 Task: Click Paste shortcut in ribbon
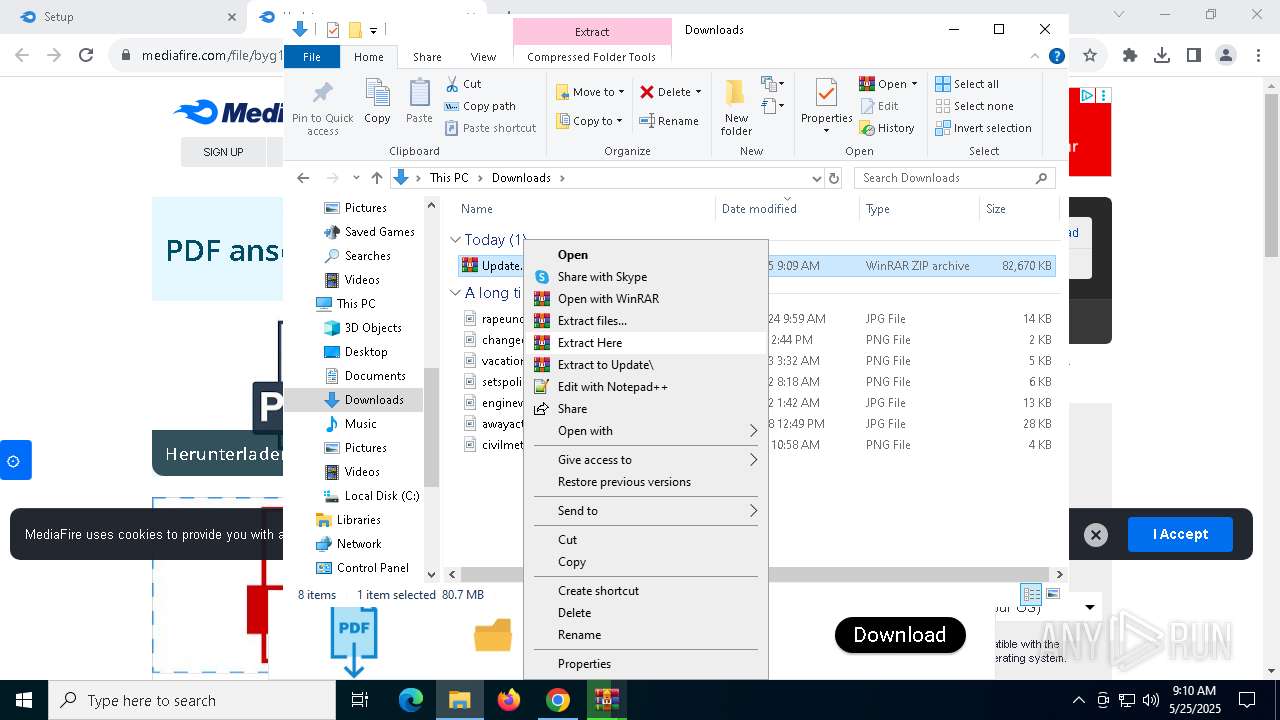click(490, 128)
